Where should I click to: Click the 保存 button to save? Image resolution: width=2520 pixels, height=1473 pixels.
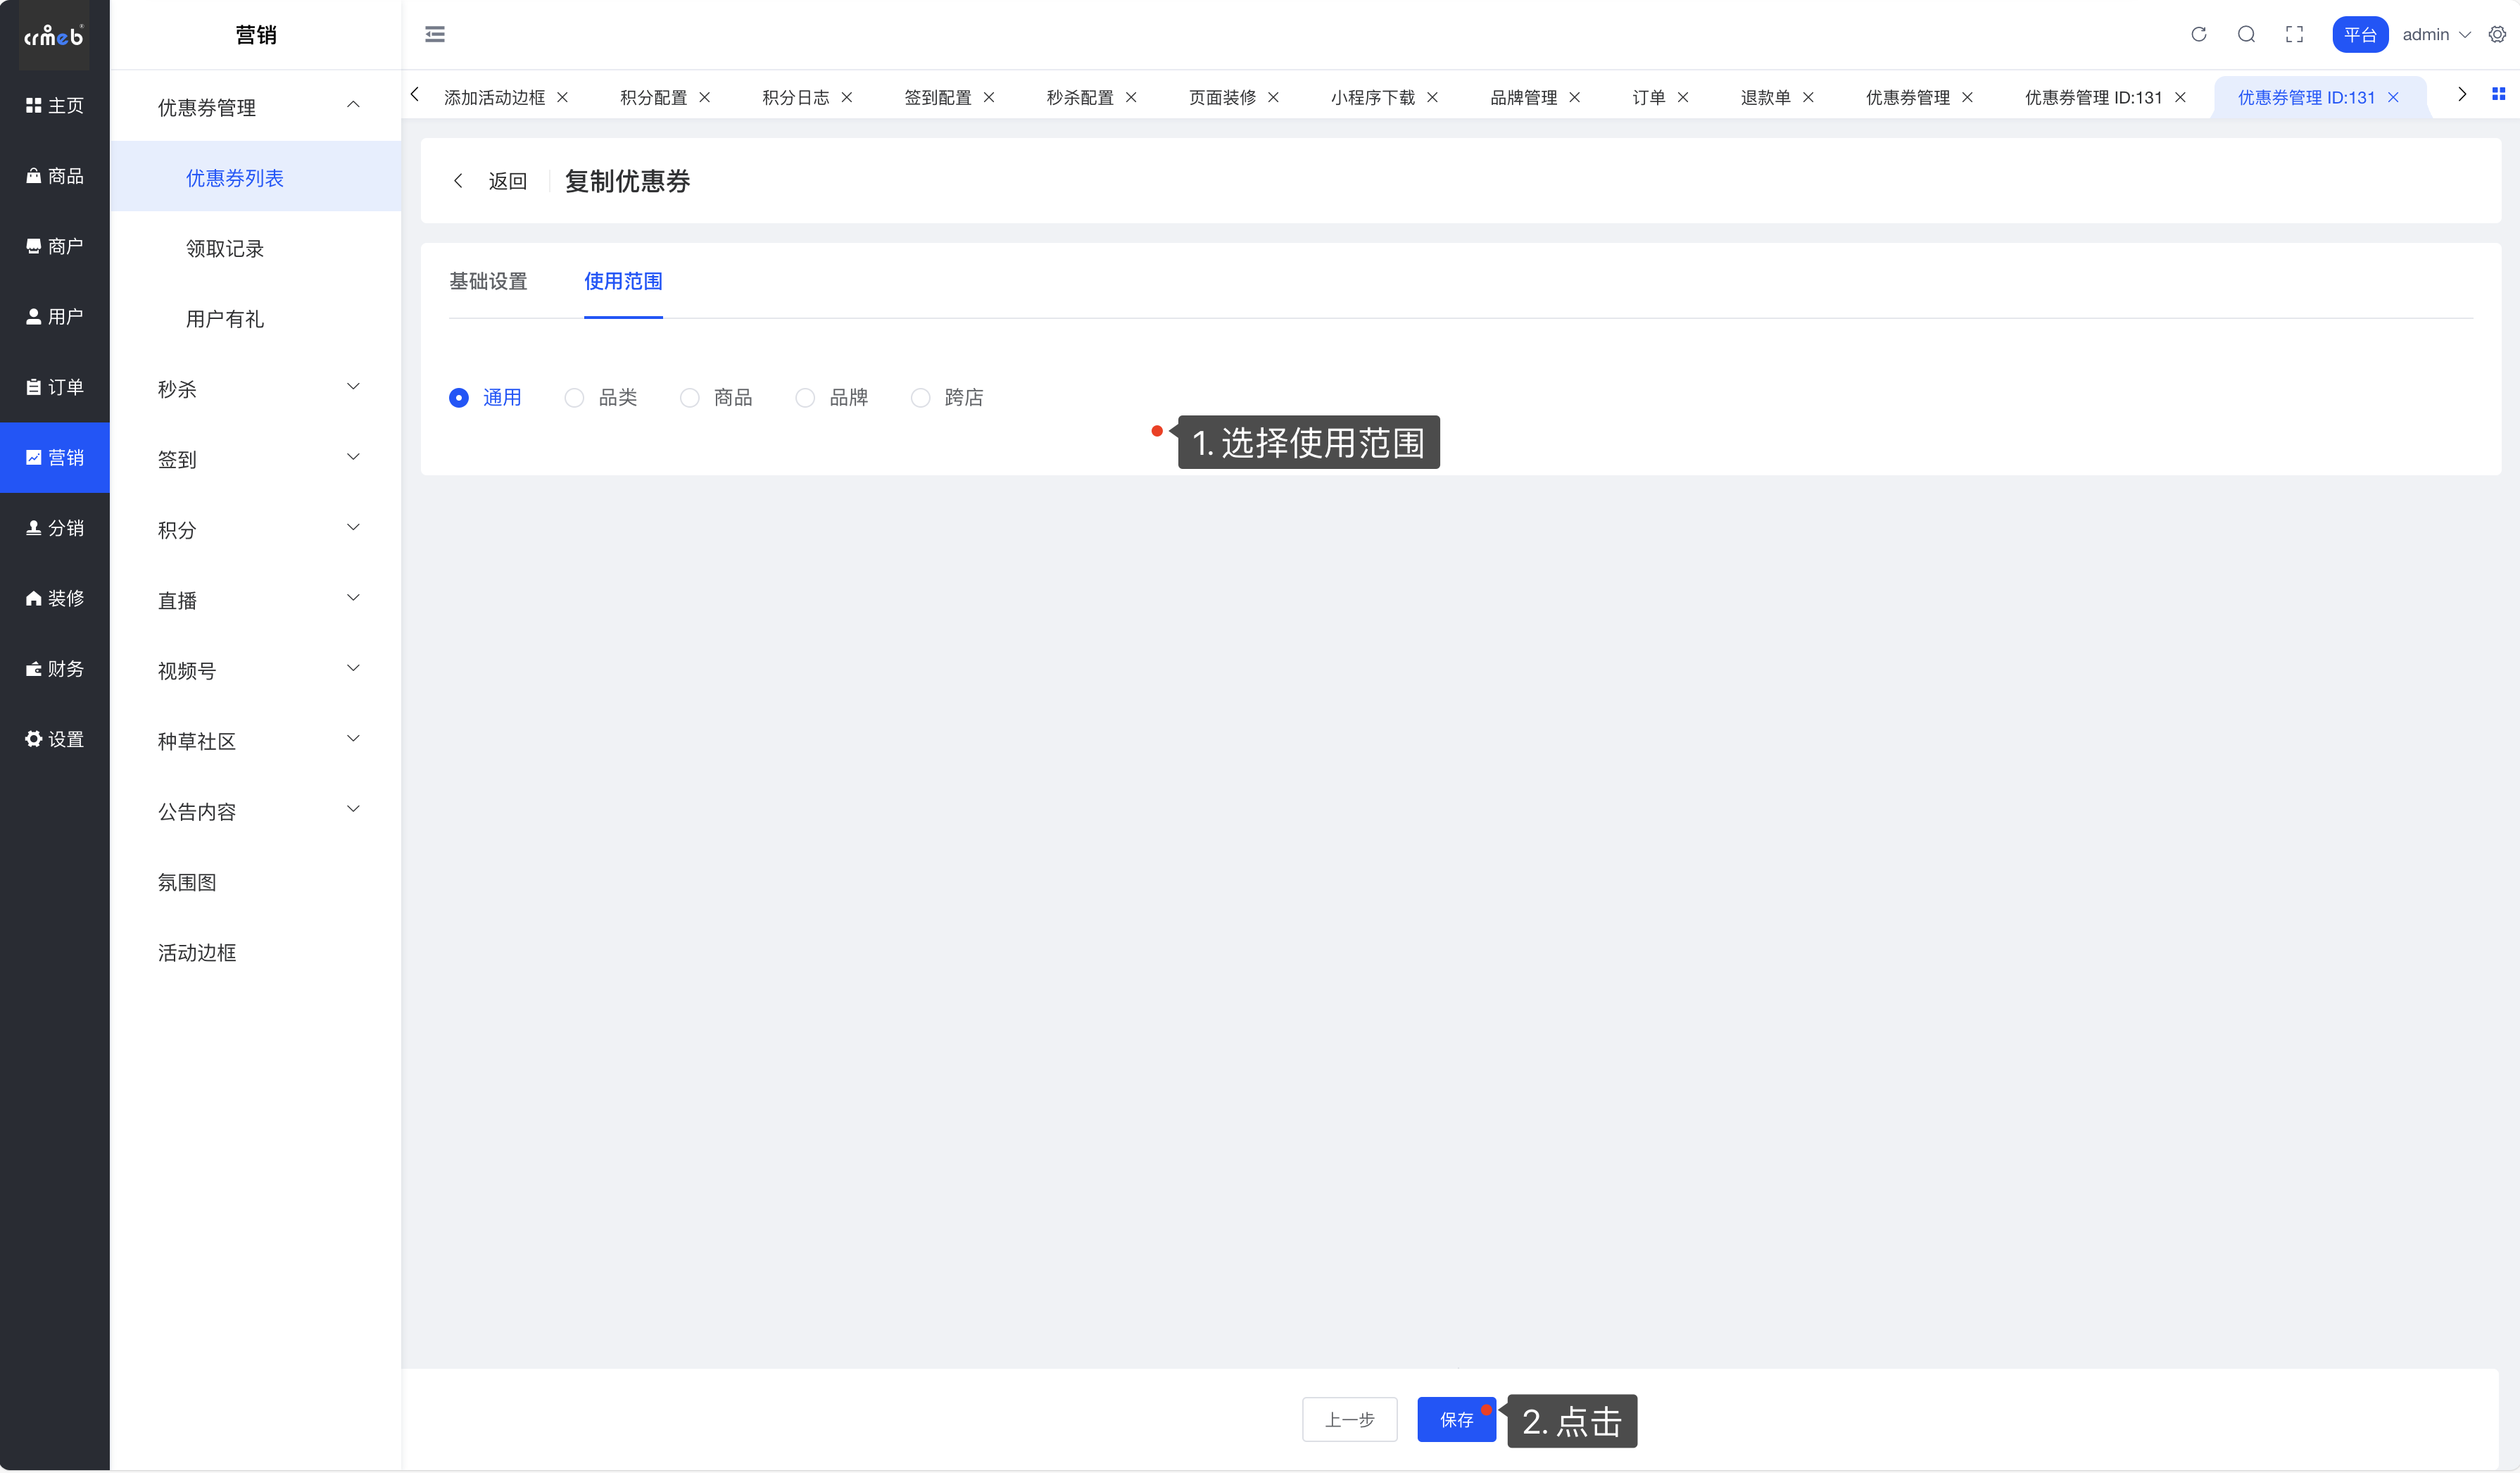tap(1455, 1419)
